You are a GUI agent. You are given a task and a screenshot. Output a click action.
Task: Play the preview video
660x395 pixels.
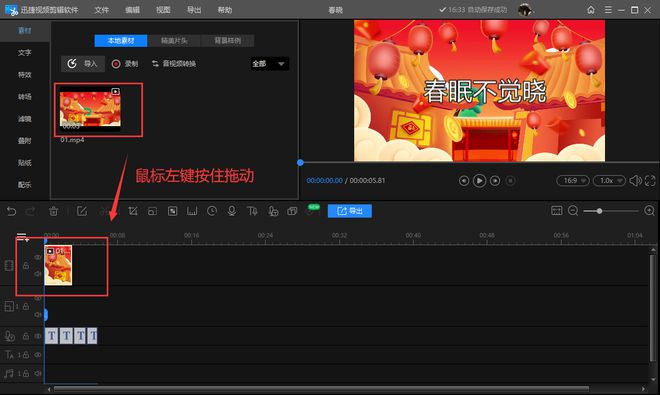coord(479,181)
